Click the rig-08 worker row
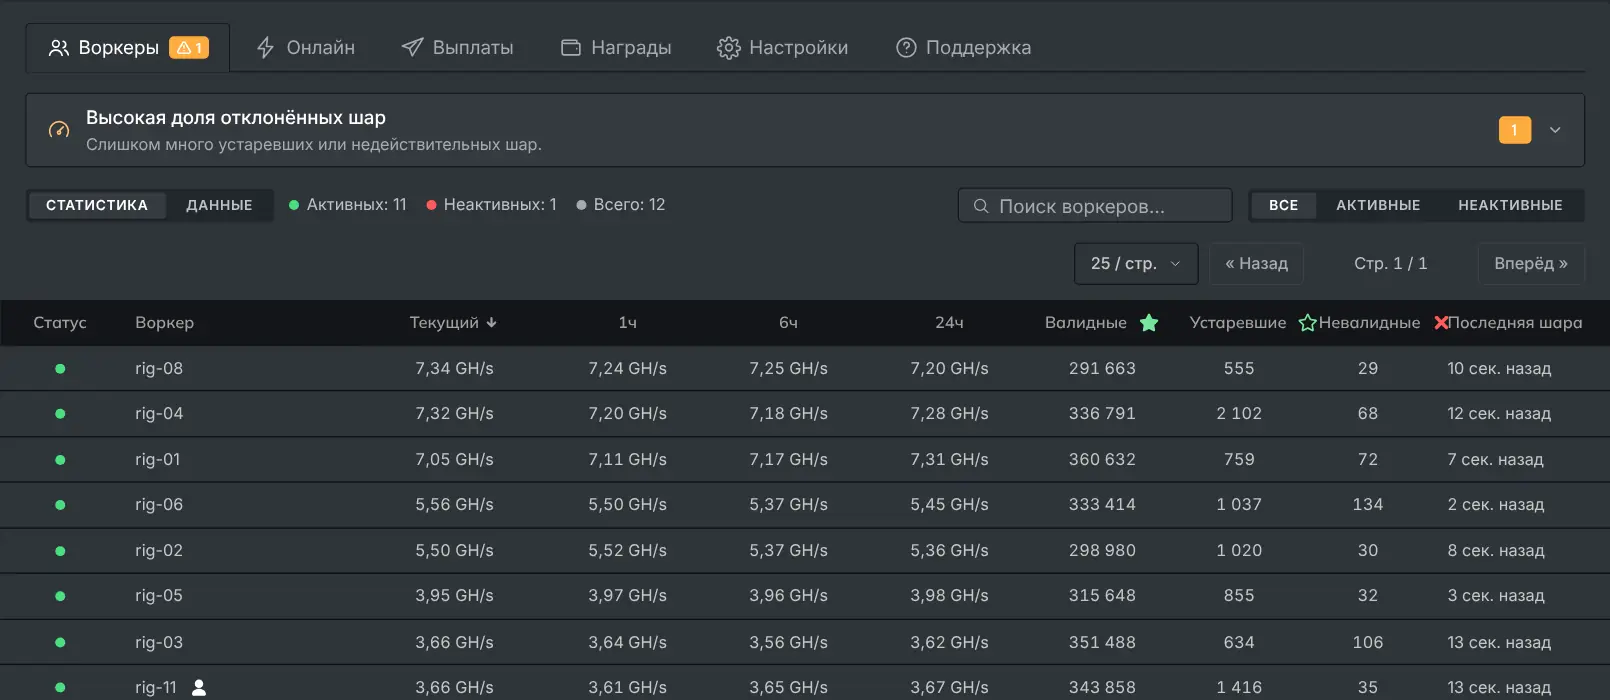Viewport: 1610px width, 700px height. 805,368
